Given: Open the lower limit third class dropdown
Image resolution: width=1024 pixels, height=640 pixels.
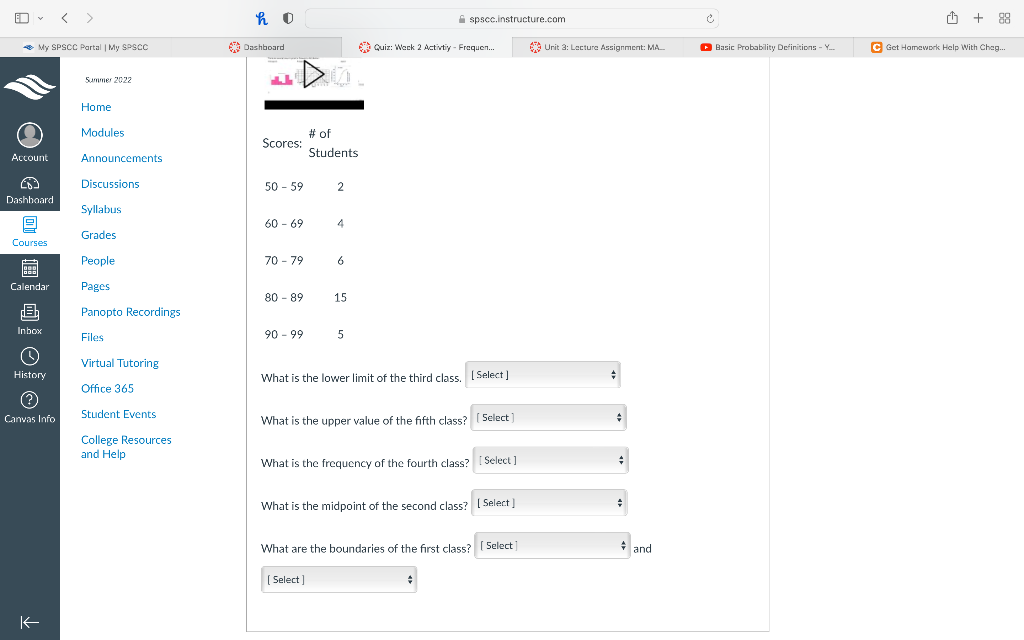Looking at the screenshot, I should tap(542, 374).
